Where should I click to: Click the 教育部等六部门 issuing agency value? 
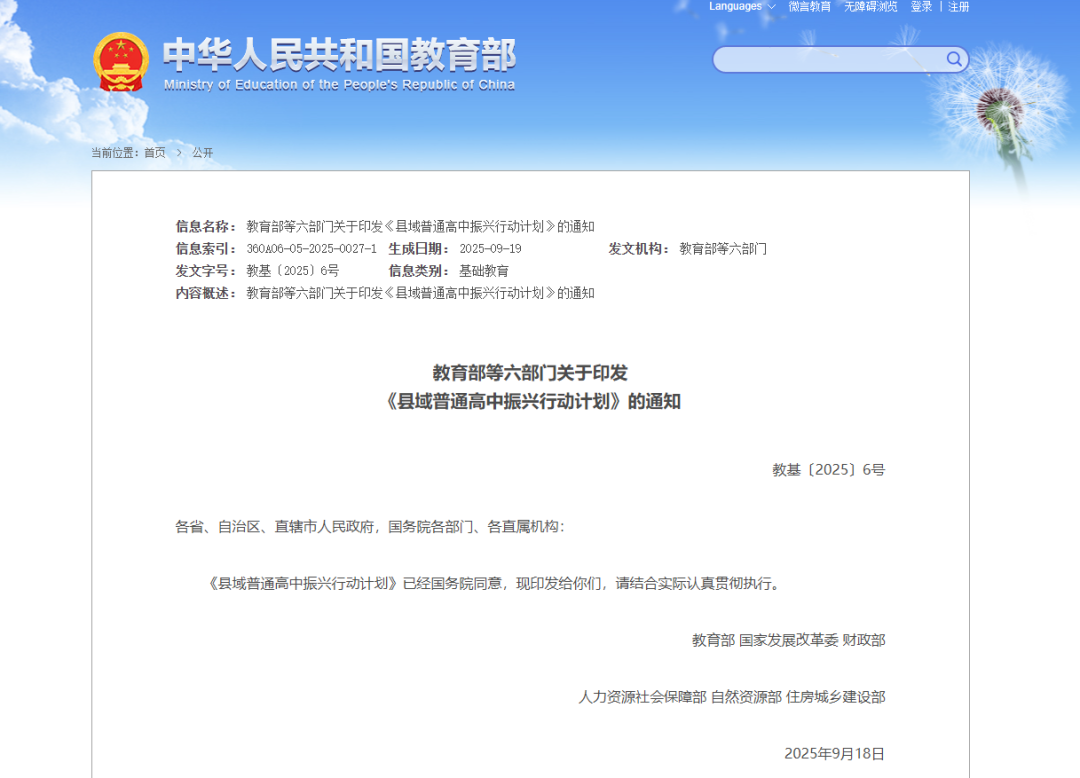pos(723,249)
